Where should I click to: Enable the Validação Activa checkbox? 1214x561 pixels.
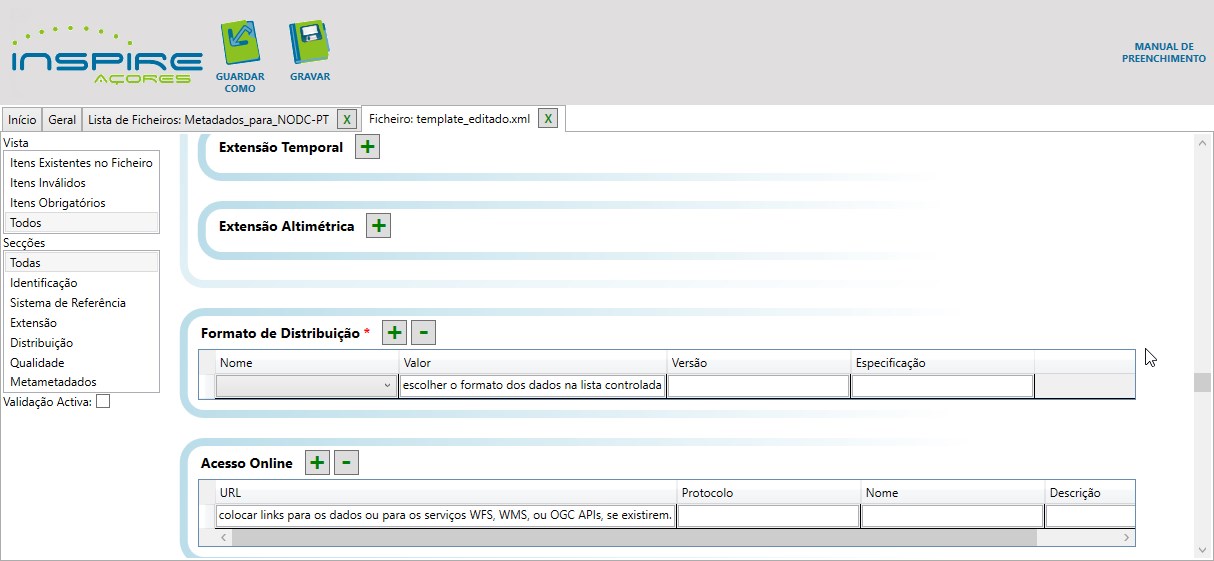coord(103,402)
